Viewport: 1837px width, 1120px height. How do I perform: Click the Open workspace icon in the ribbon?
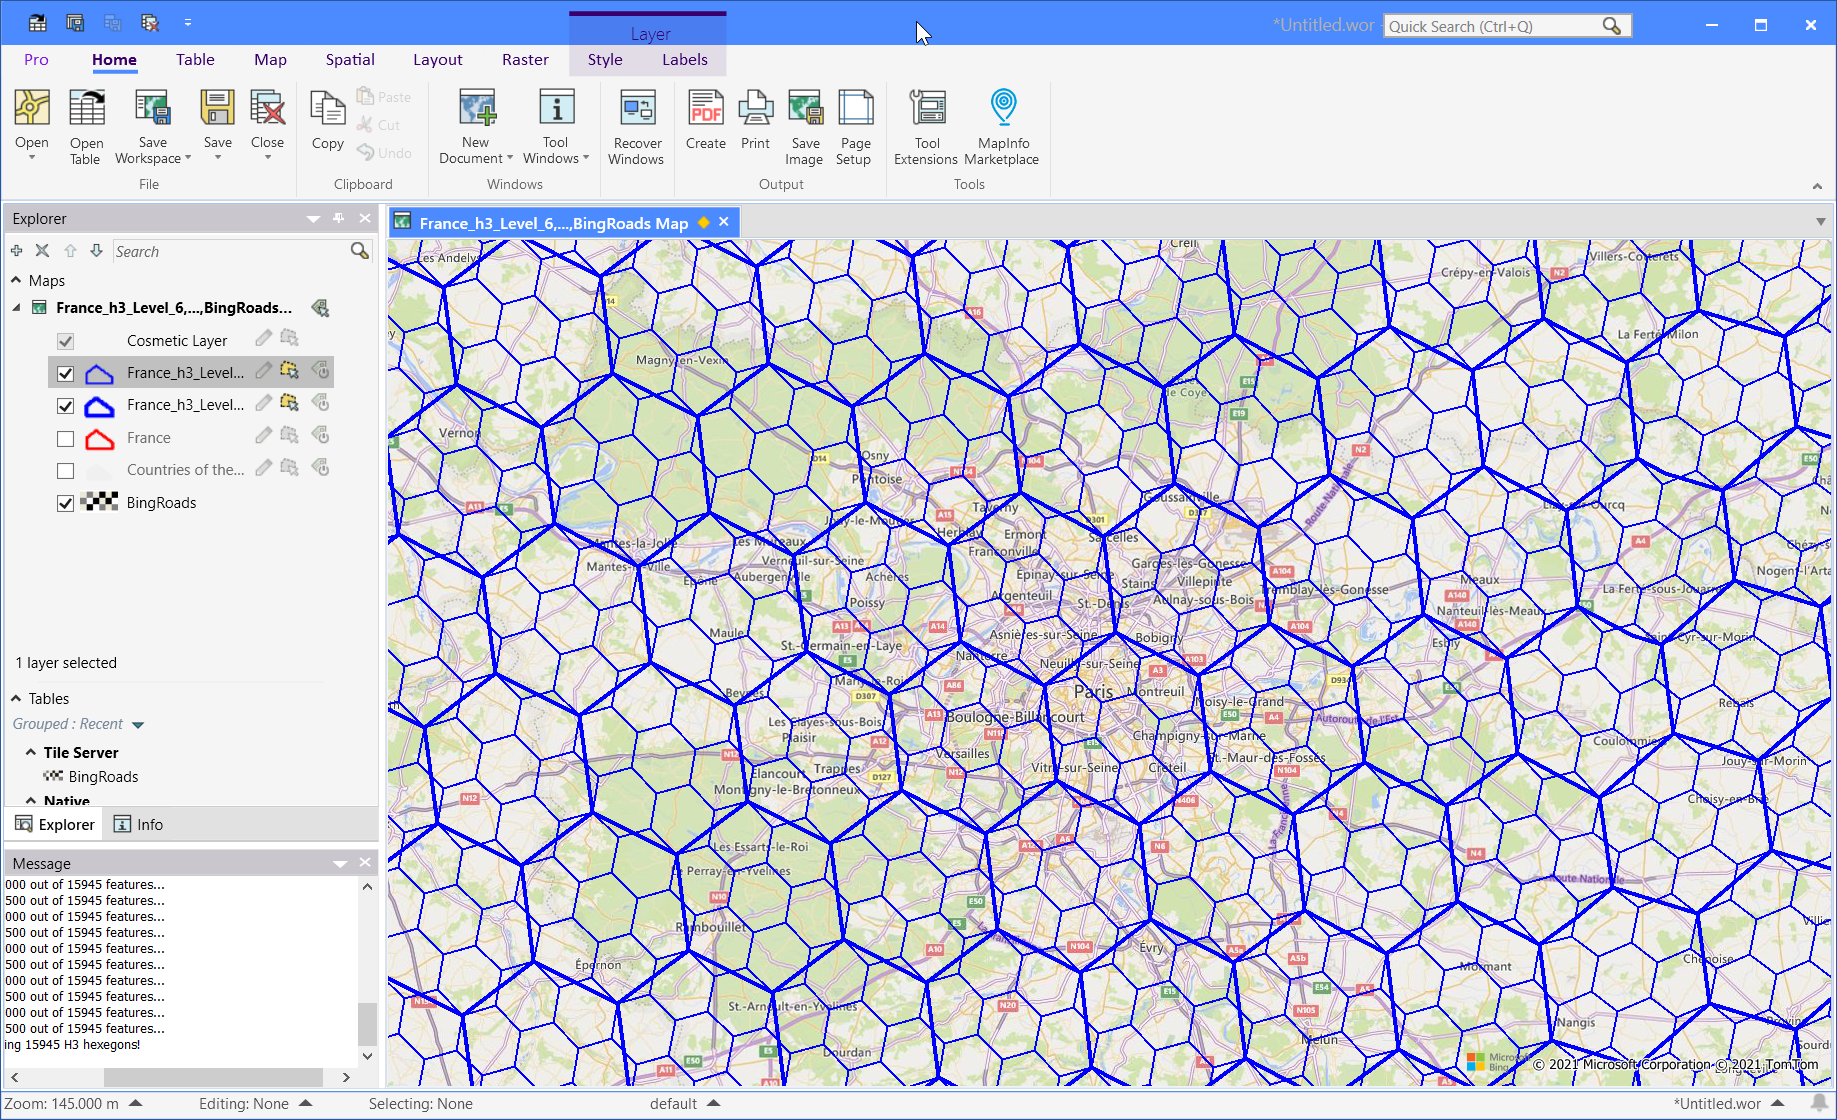coord(32,108)
